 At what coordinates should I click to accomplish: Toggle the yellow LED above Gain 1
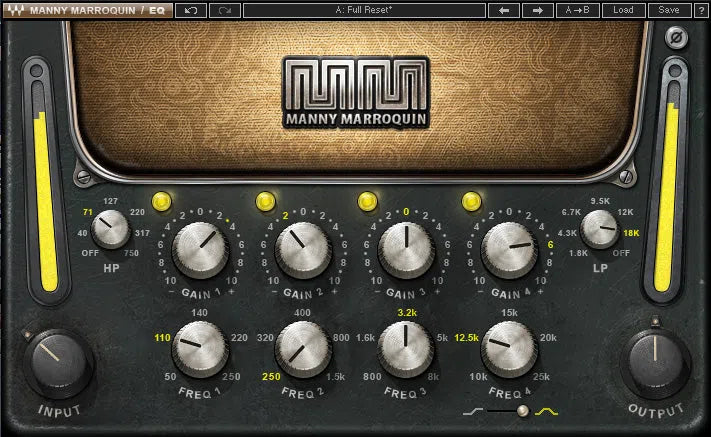point(162,202)
